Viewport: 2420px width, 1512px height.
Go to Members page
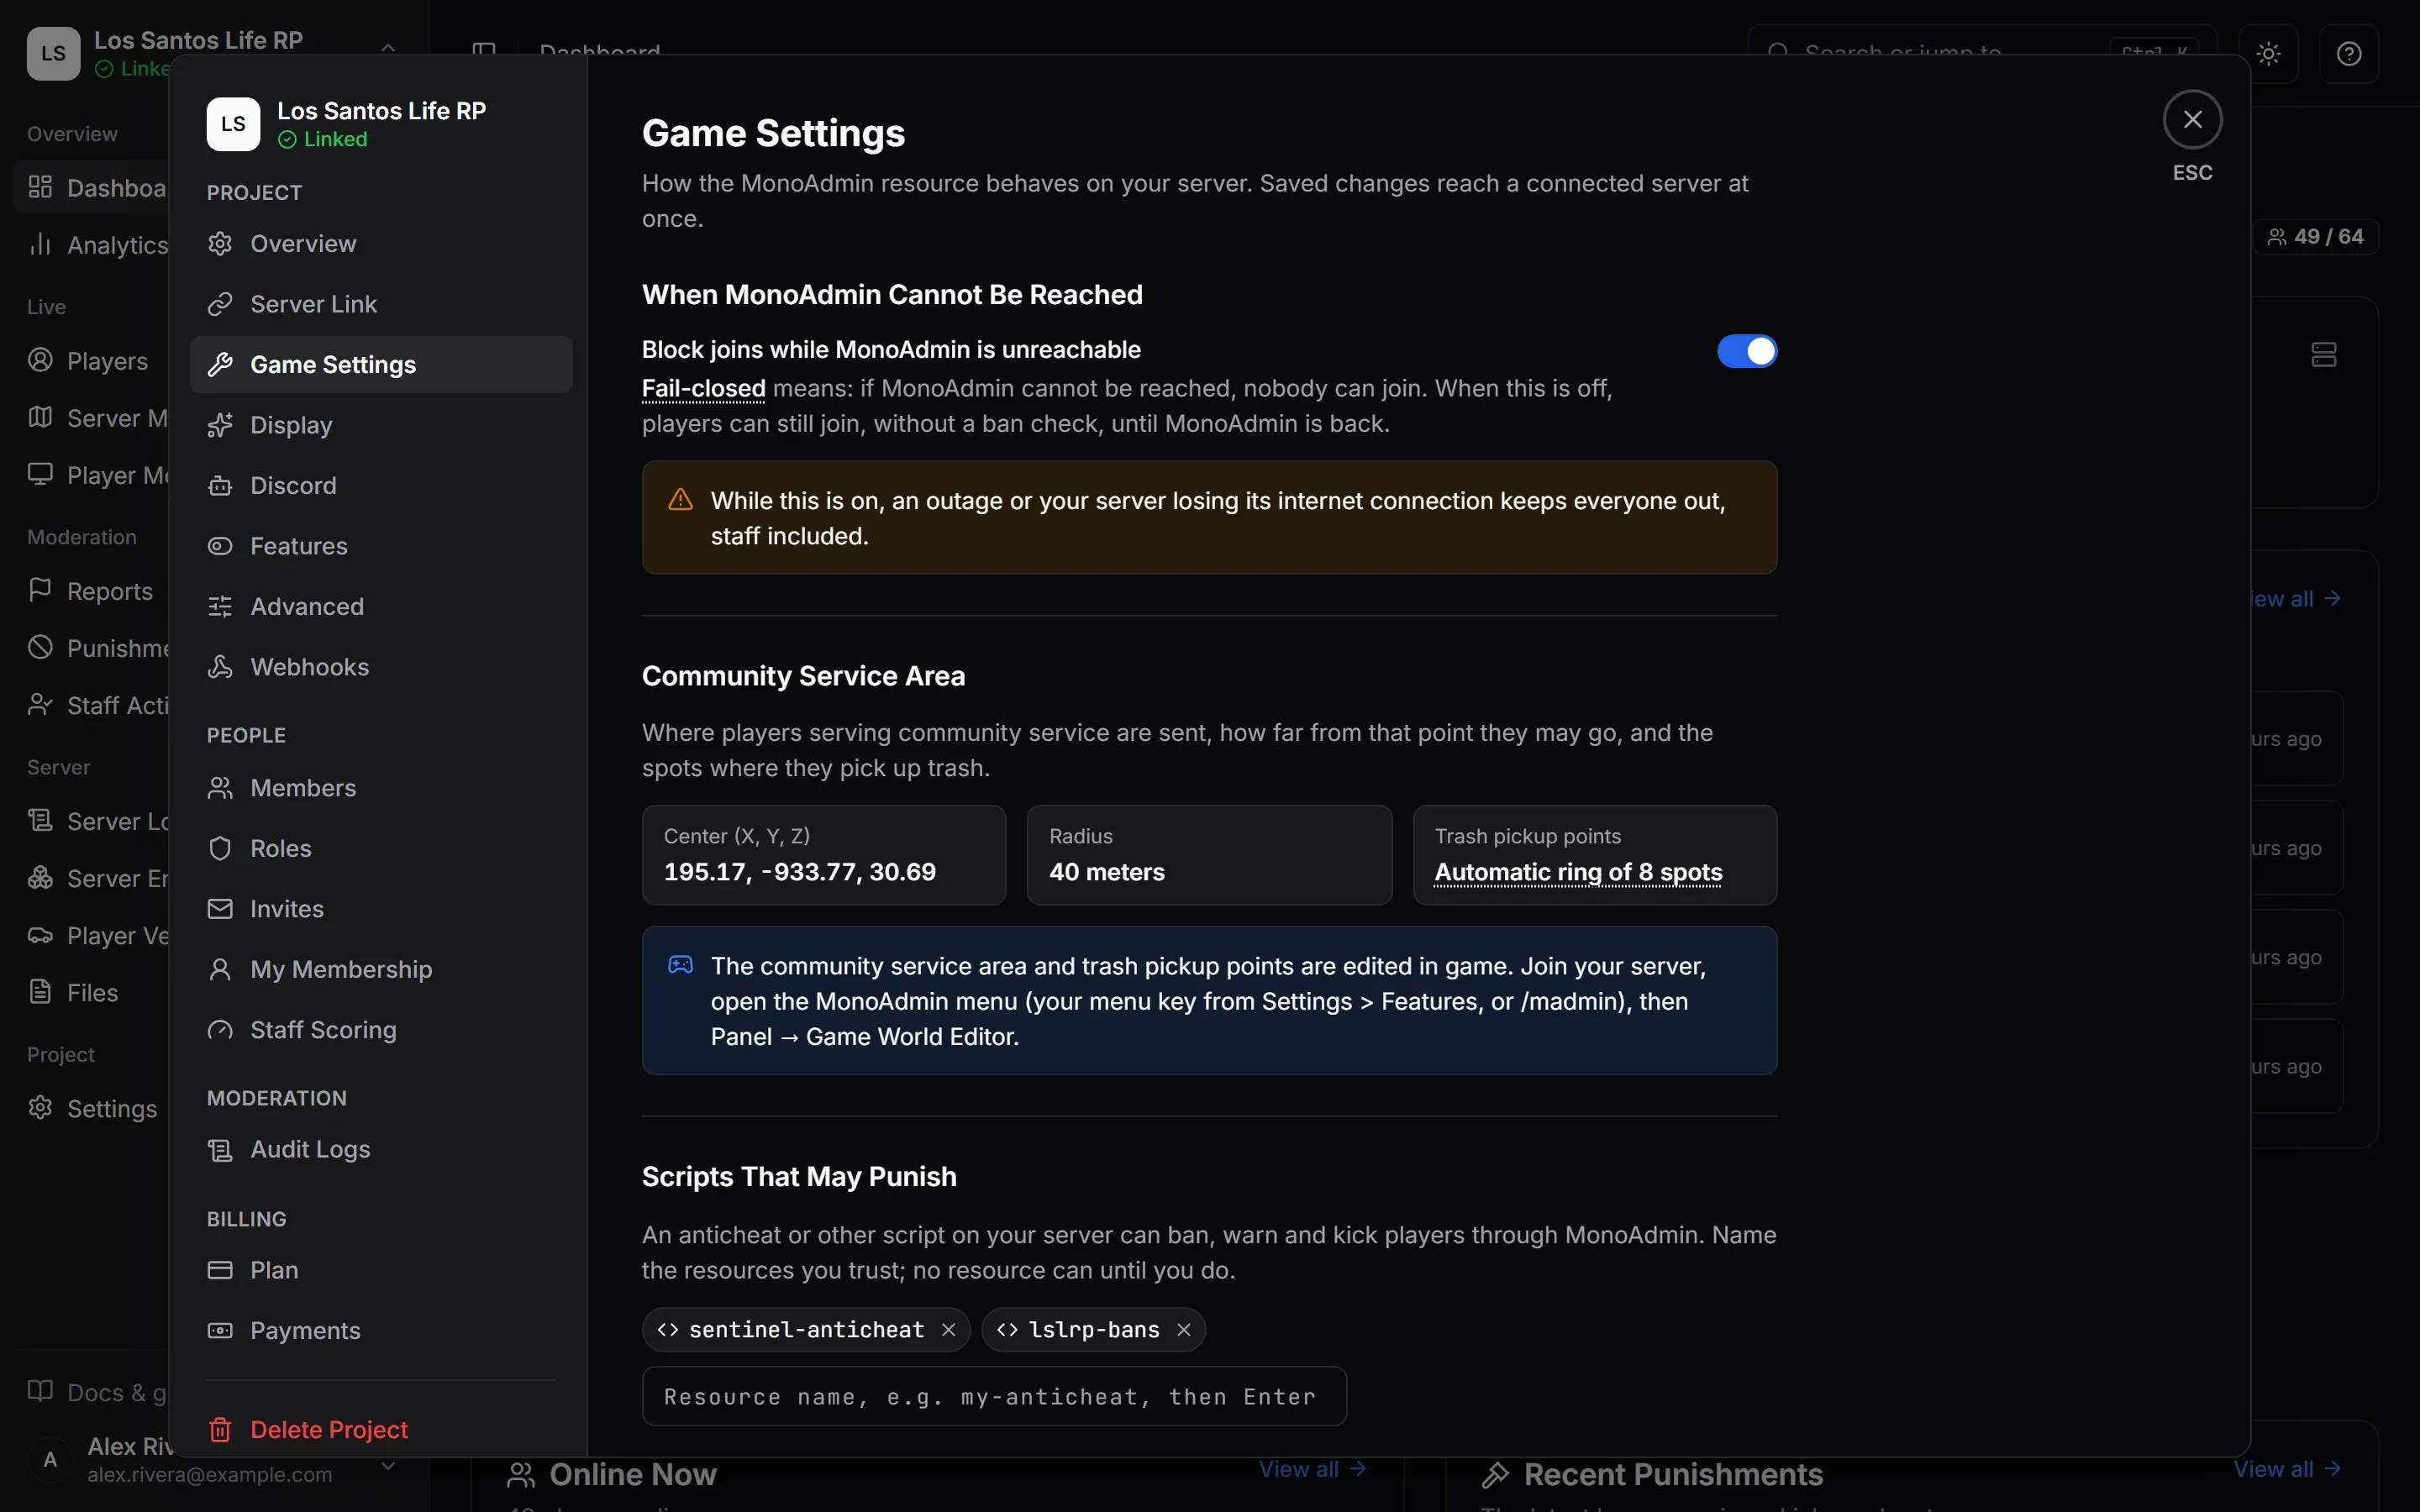coord(380,788)
